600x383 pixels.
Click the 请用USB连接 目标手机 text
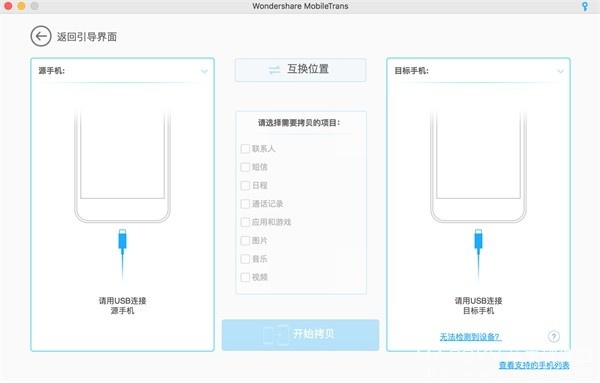click(x=478, y=305)
